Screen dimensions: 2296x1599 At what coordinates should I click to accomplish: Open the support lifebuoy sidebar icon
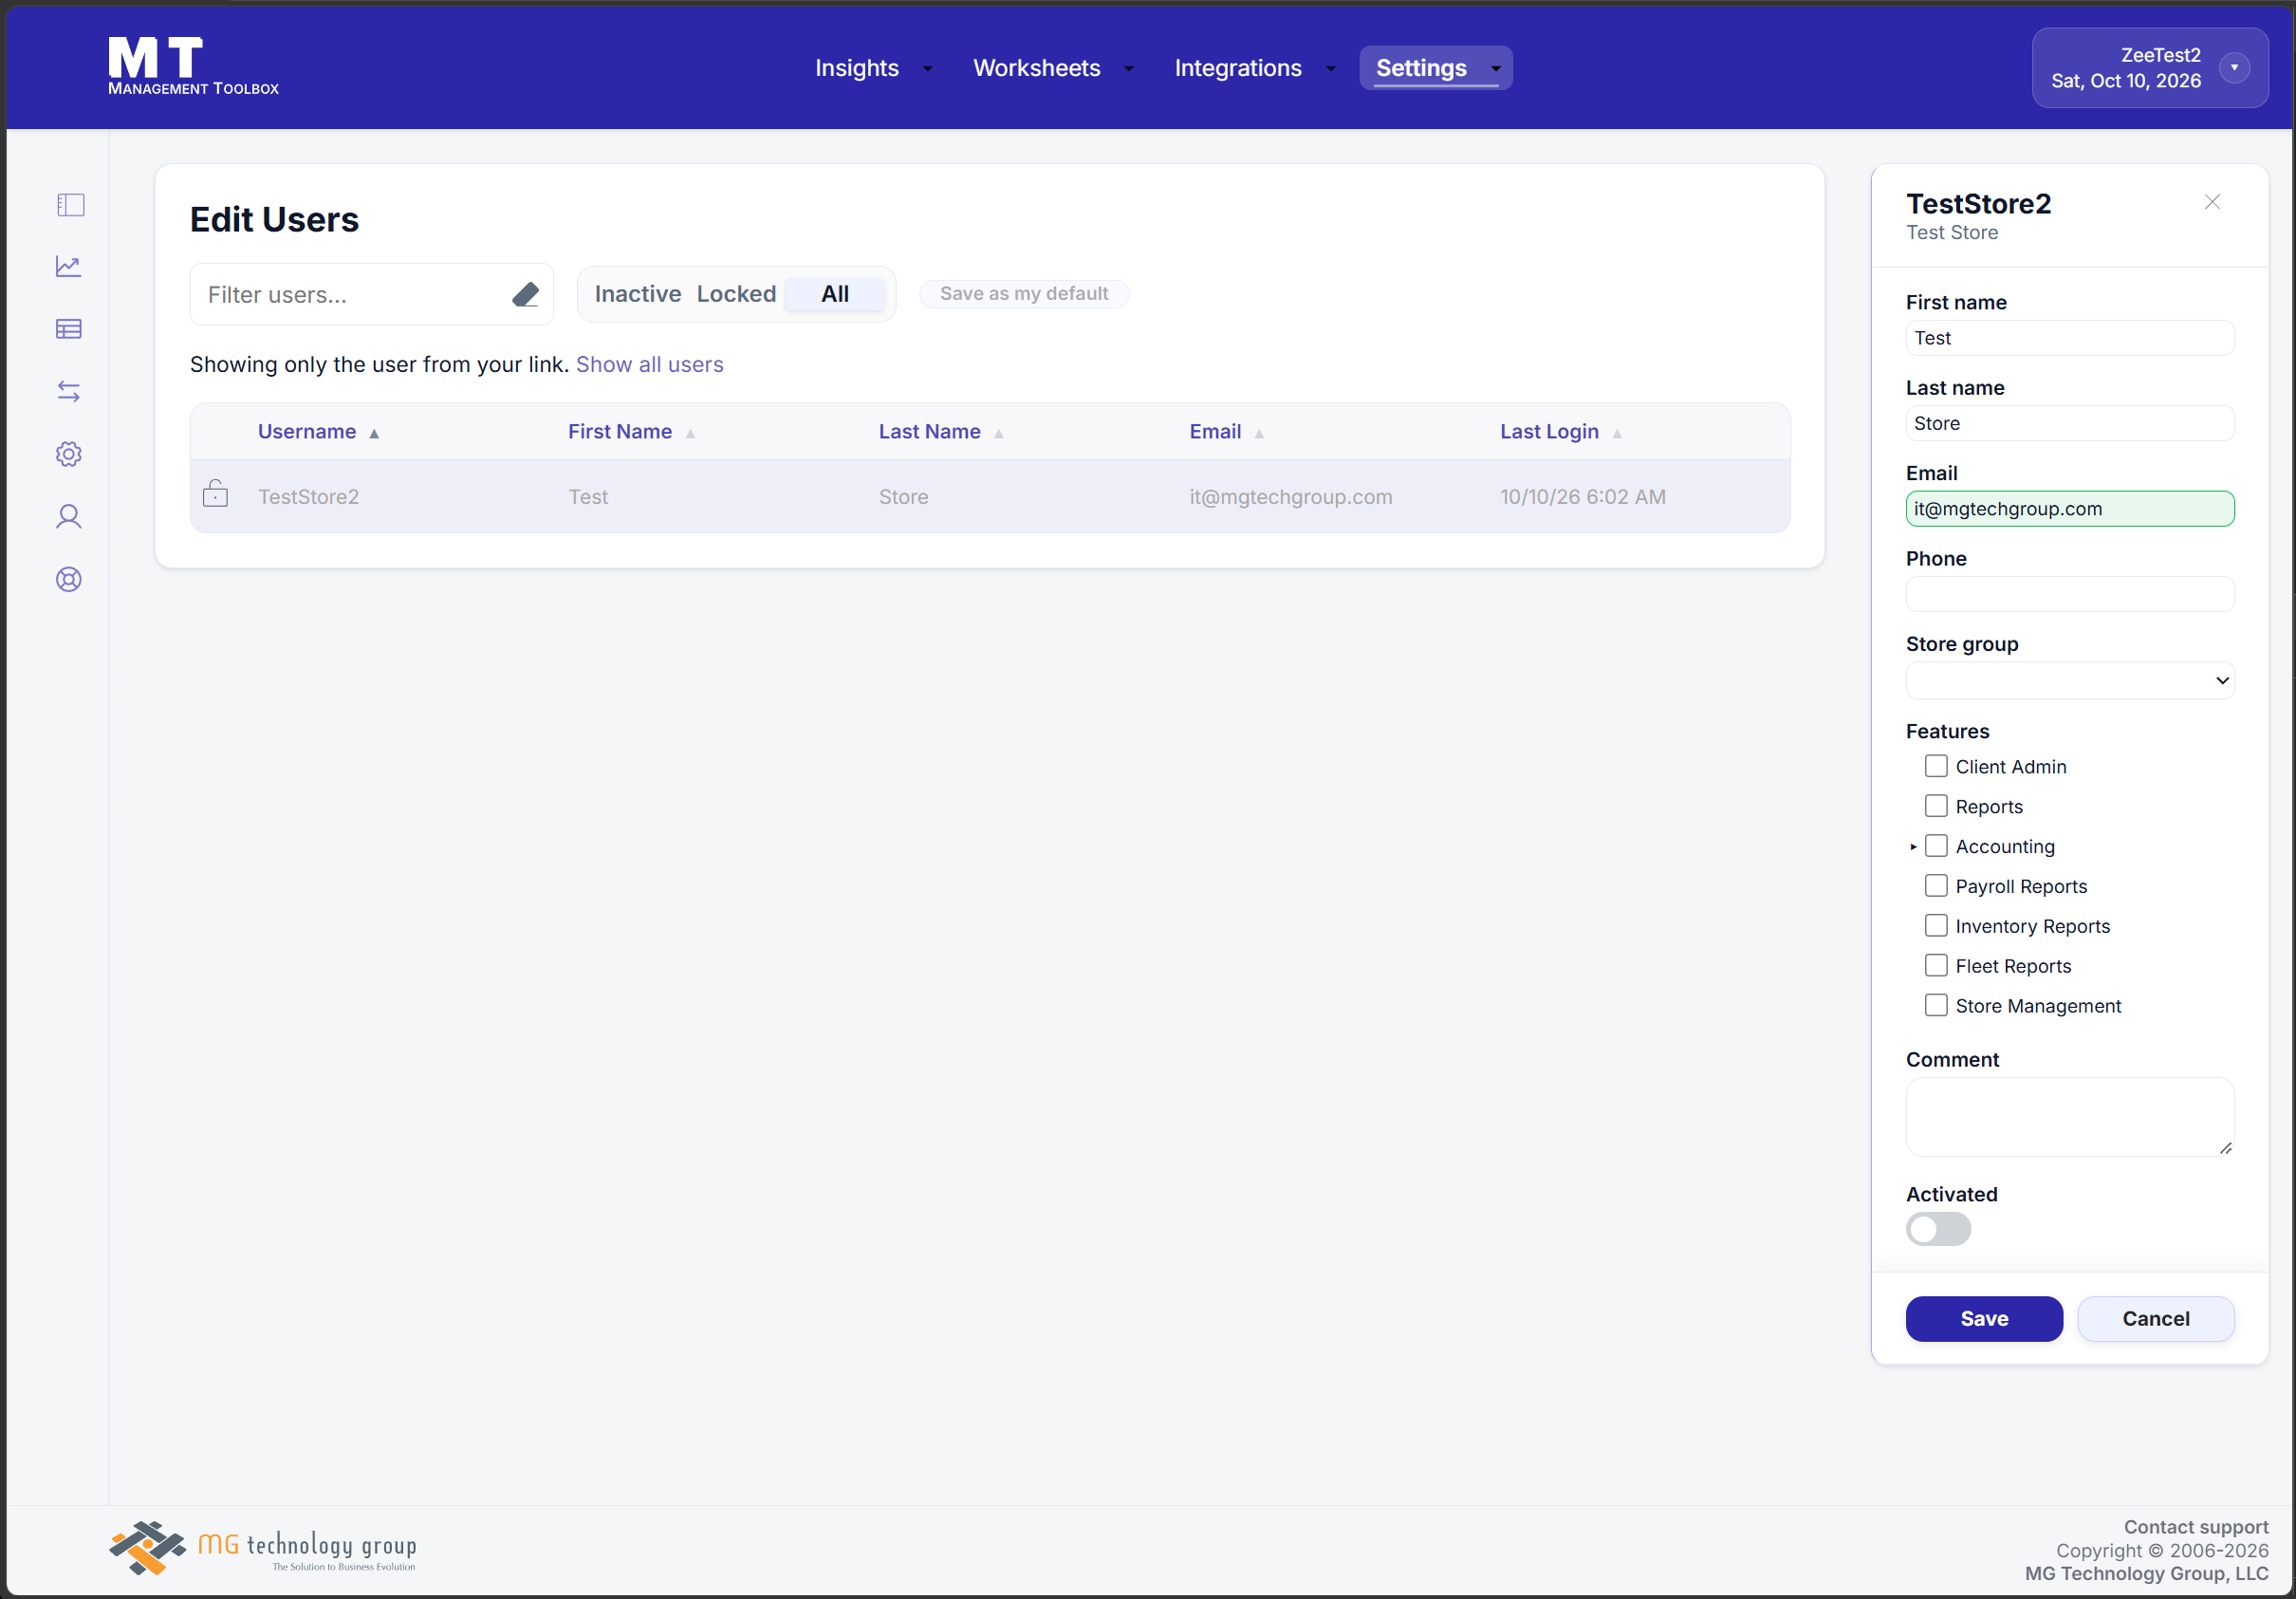click(69, 579)
